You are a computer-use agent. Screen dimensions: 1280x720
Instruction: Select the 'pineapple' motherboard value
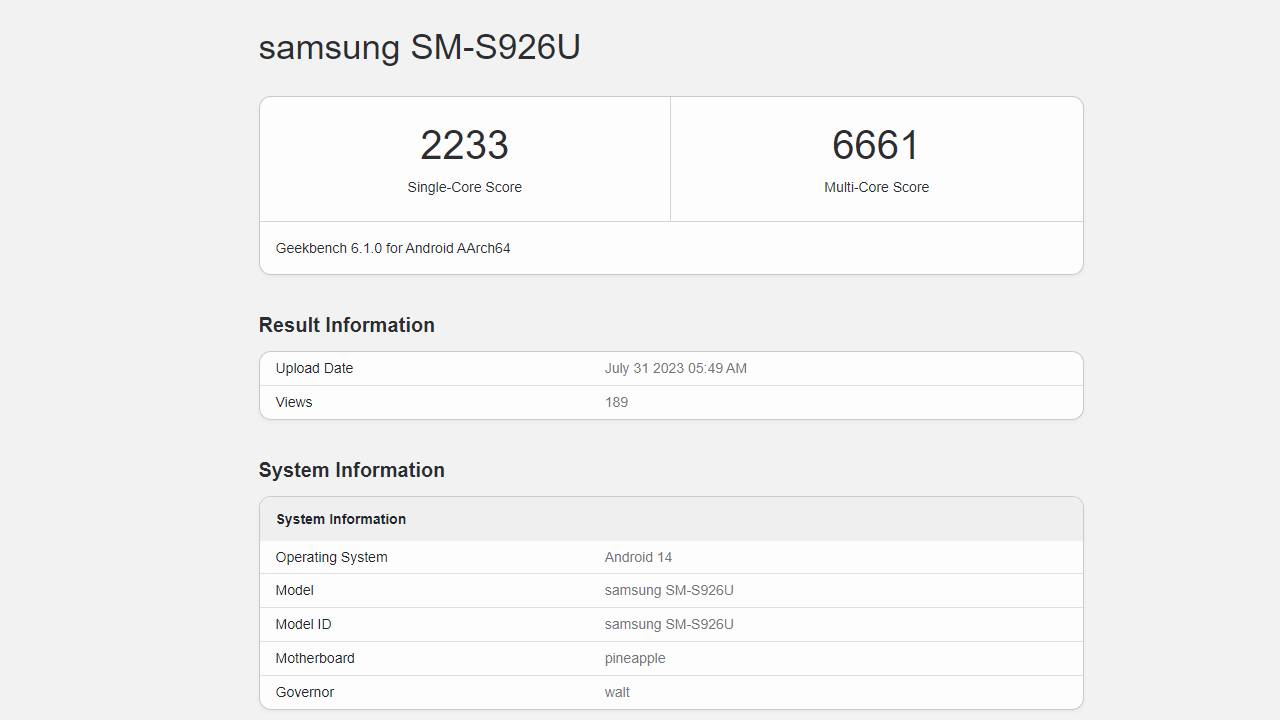point(635,658)
